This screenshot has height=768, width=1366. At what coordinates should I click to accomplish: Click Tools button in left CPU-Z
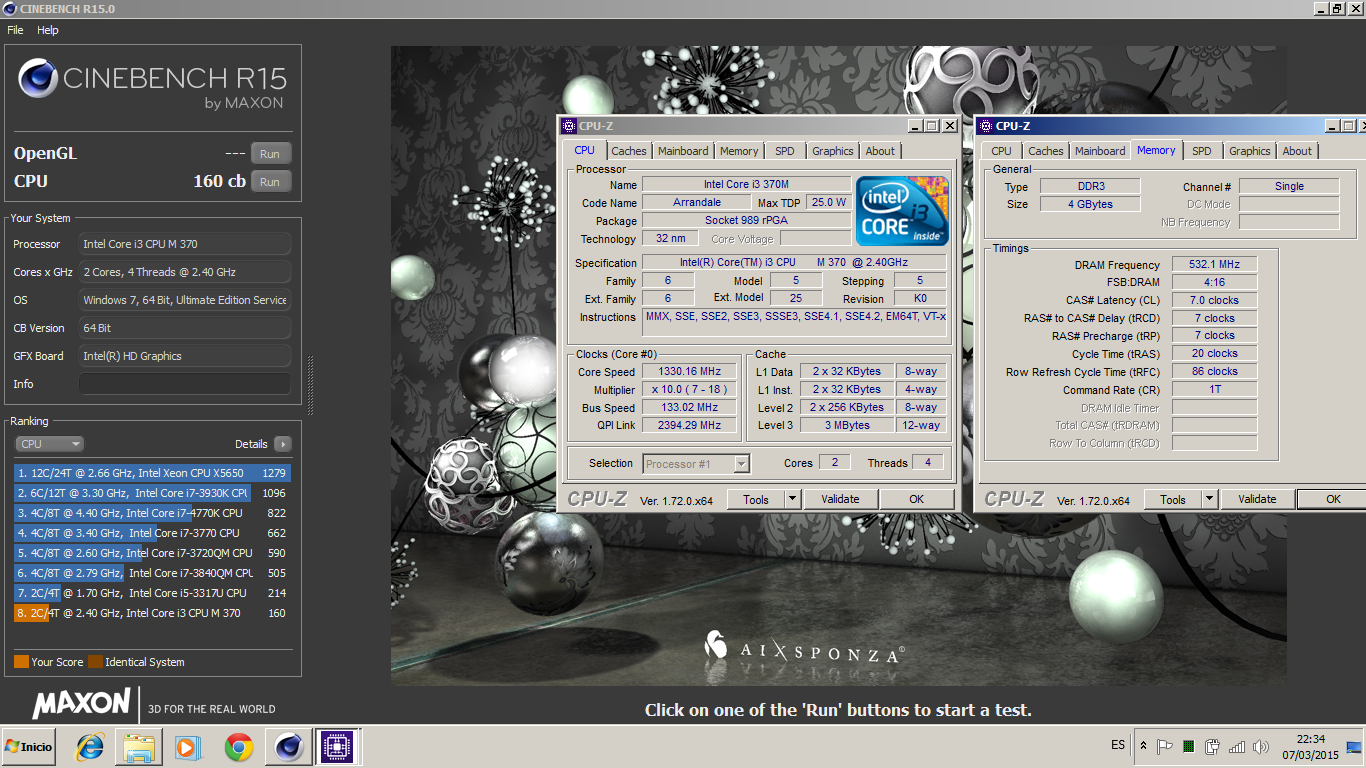point(756,499)
